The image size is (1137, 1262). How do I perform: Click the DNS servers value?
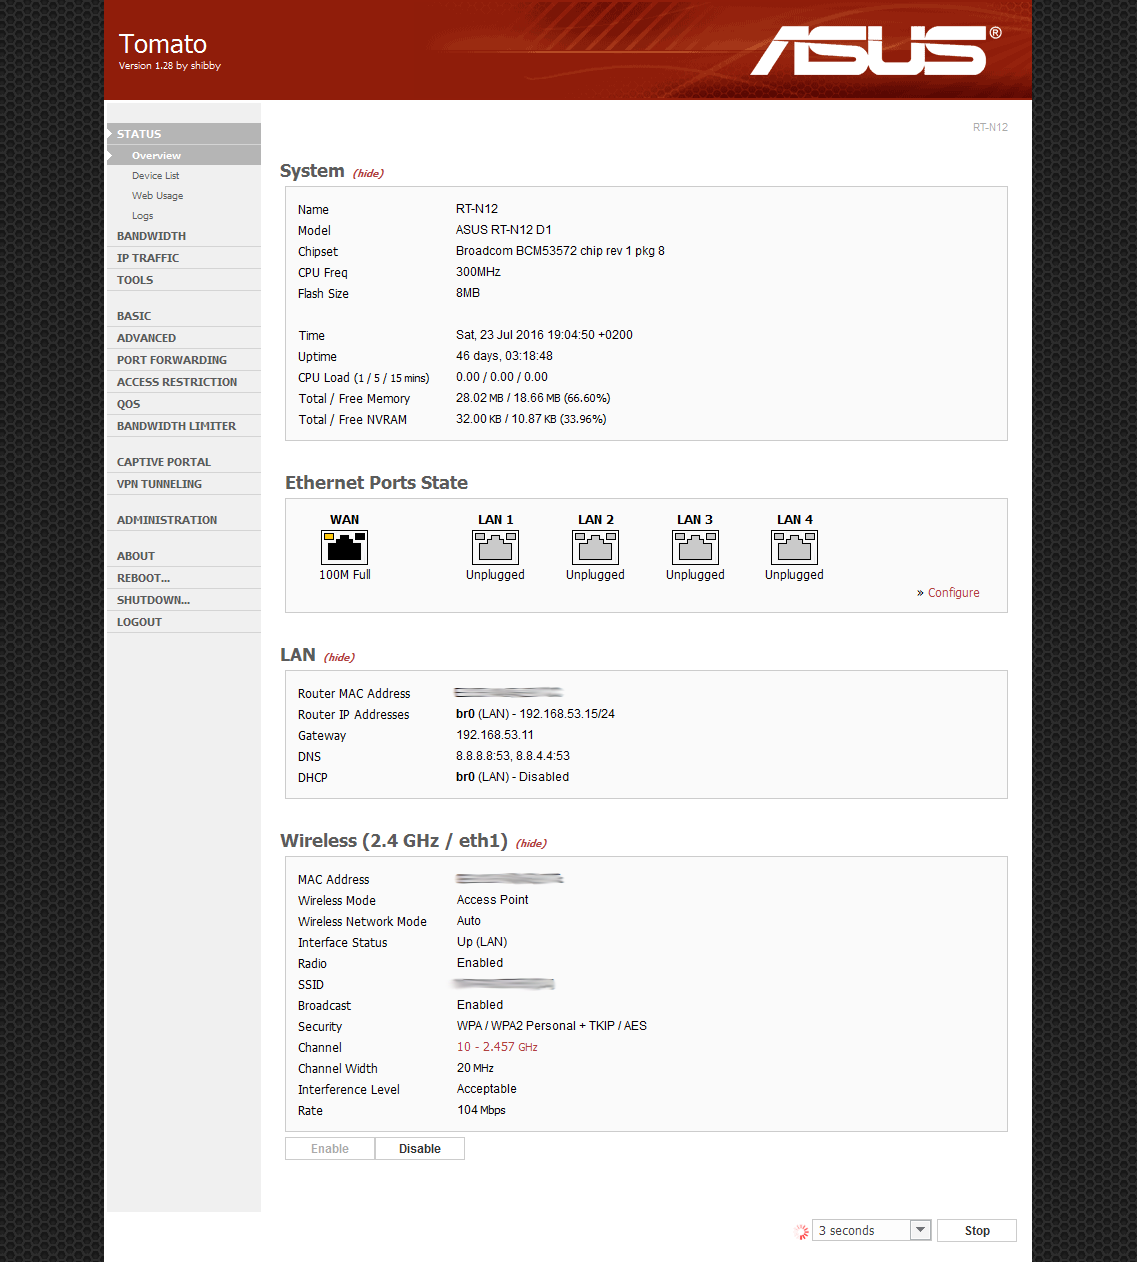point(513,756)
